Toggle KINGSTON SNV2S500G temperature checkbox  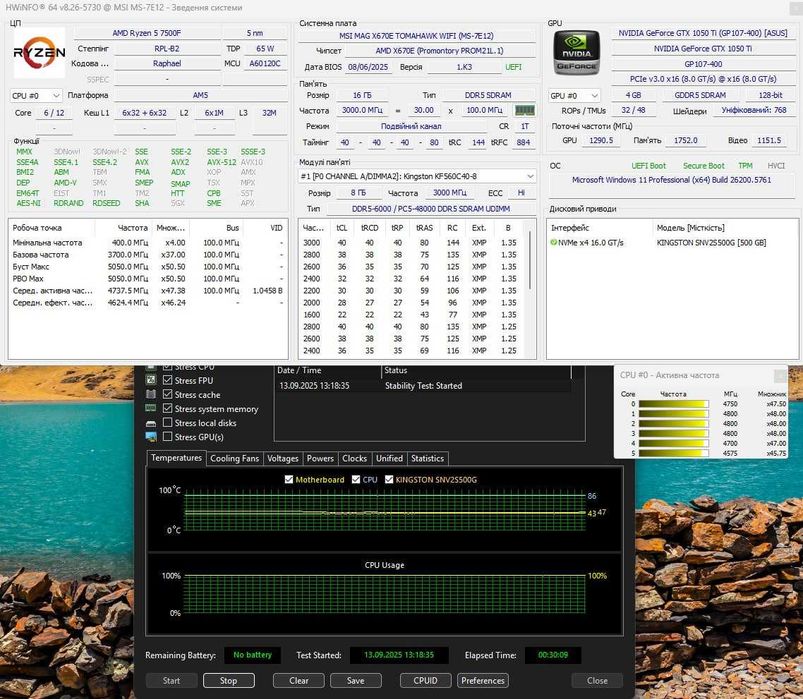click(x=389, y=479)
